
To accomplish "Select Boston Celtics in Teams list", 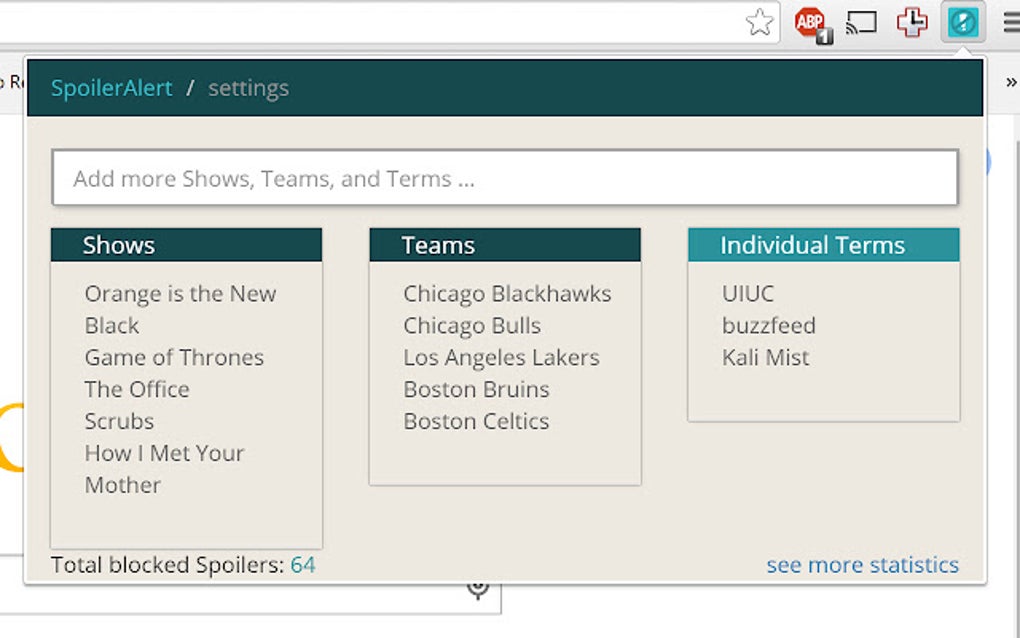I will [476, 421].
